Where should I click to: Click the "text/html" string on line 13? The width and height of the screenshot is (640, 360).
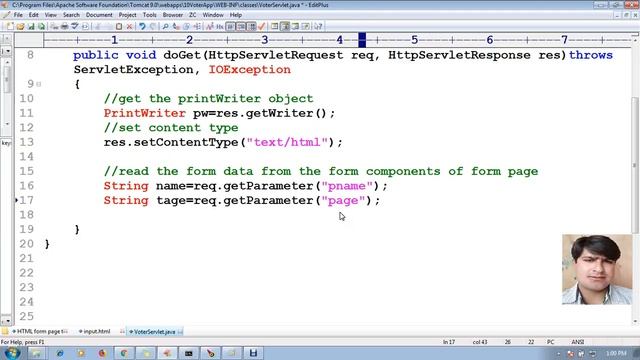click(287, 142)
